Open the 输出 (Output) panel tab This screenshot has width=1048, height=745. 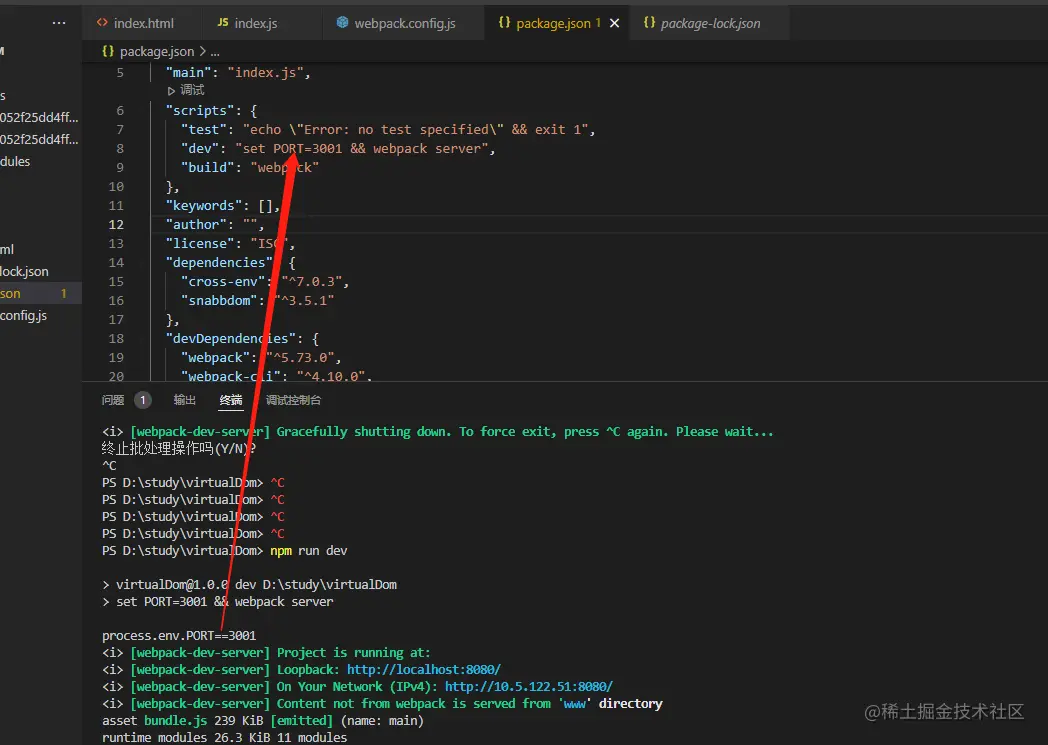(x=185, y=400)
